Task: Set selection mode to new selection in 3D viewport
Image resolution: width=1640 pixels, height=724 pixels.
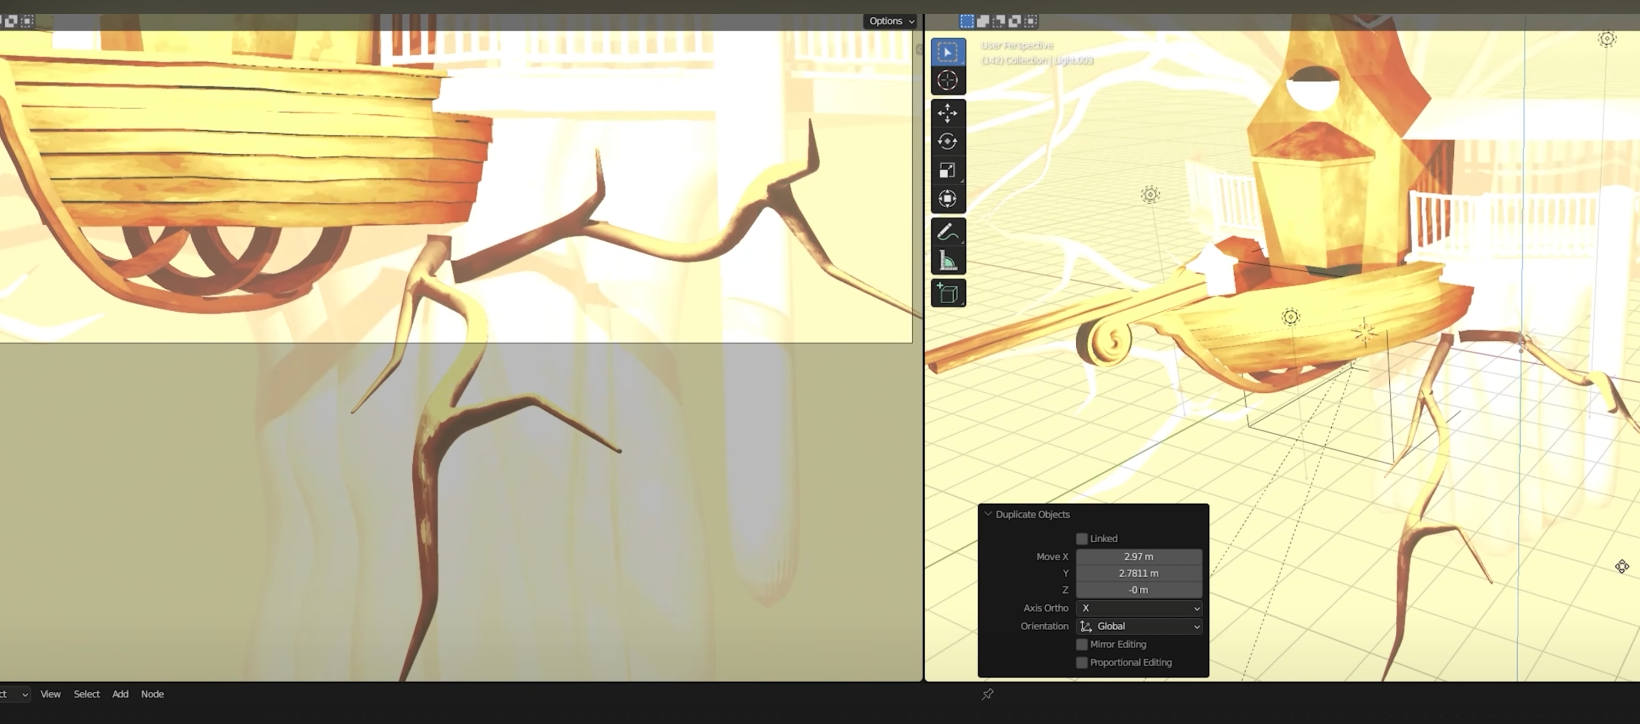Action: click(x=967, y=21)
